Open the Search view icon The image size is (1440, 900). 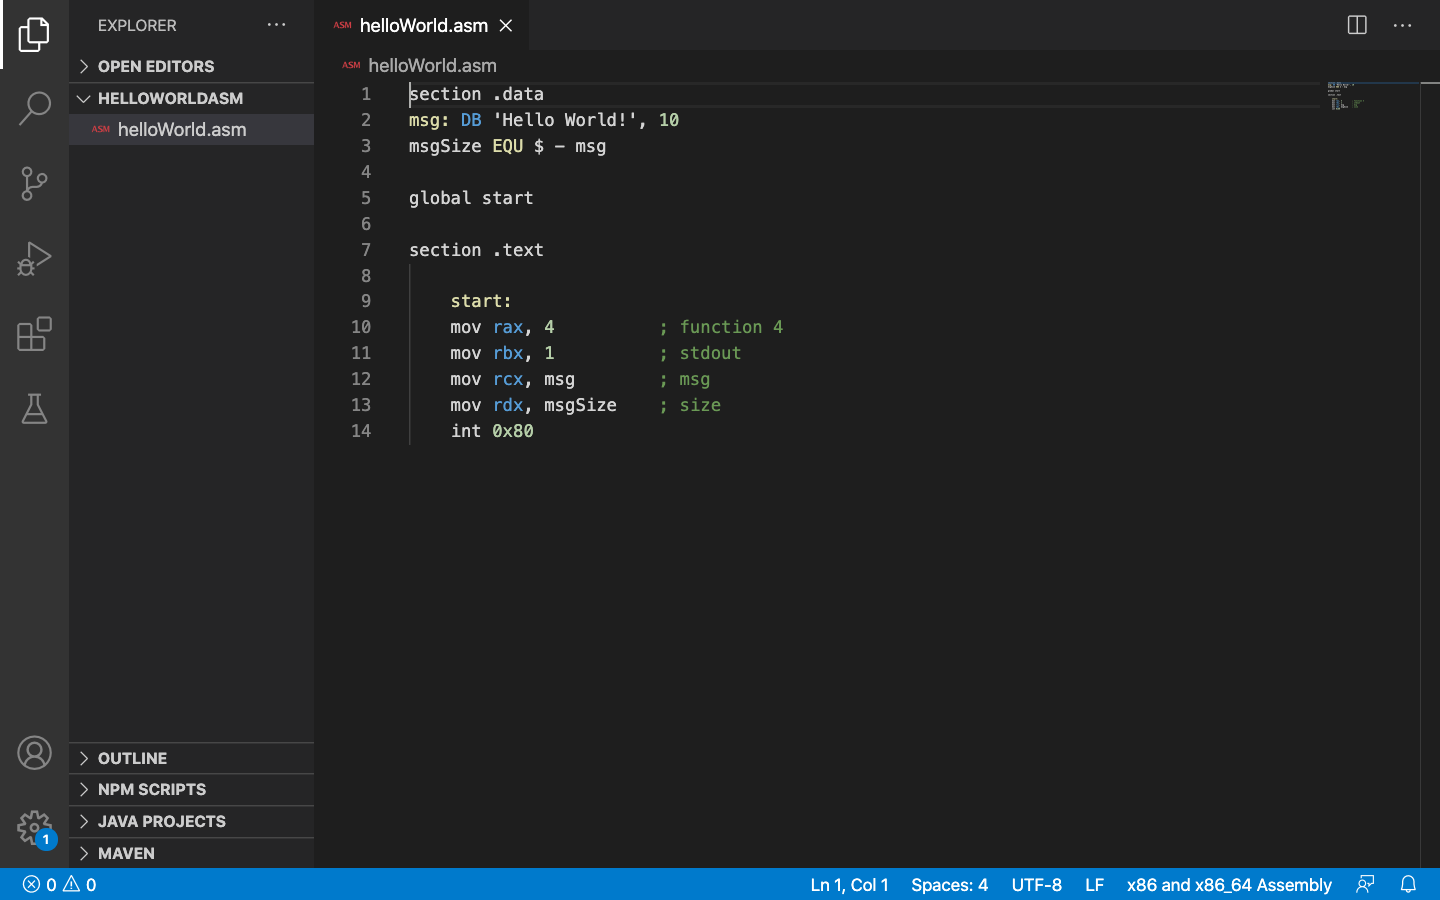coord(34,108)
